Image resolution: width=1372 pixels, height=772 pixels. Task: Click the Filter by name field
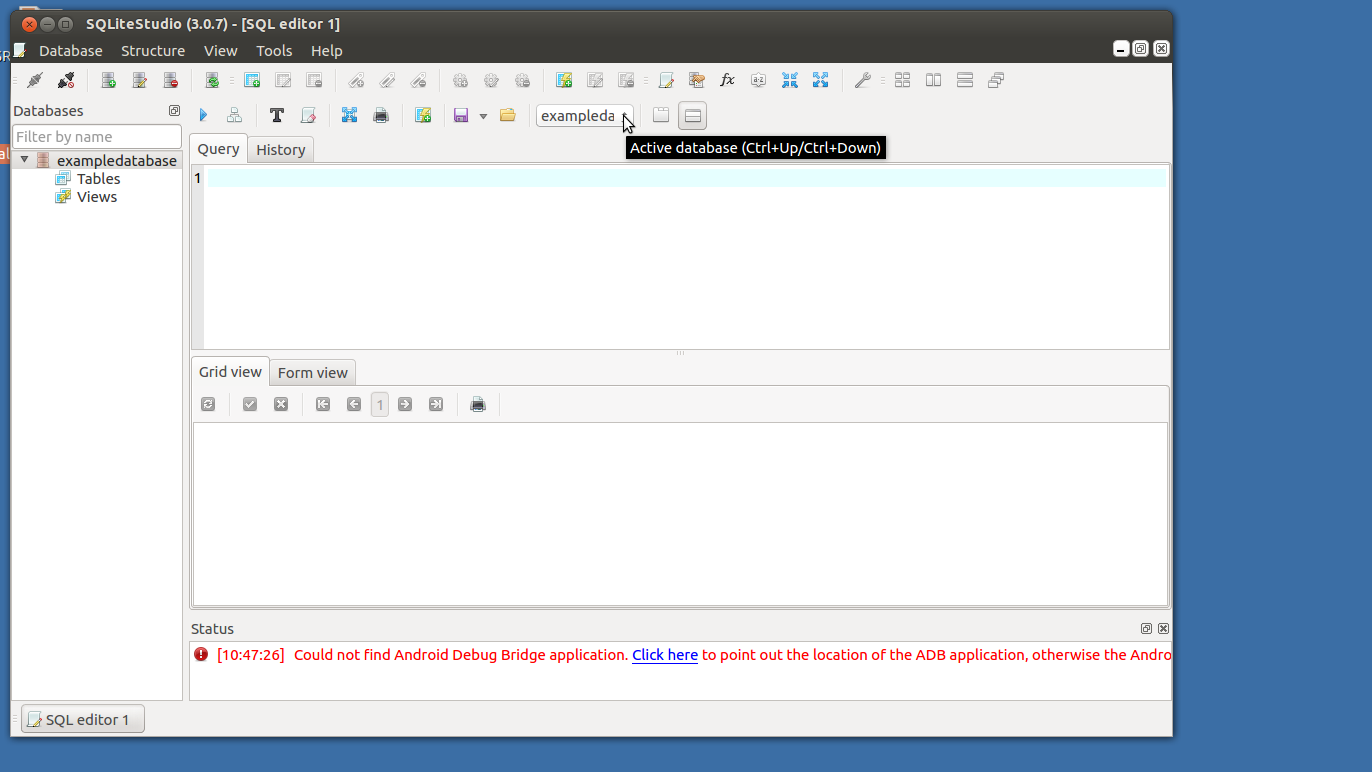click(x=97, y=136)
